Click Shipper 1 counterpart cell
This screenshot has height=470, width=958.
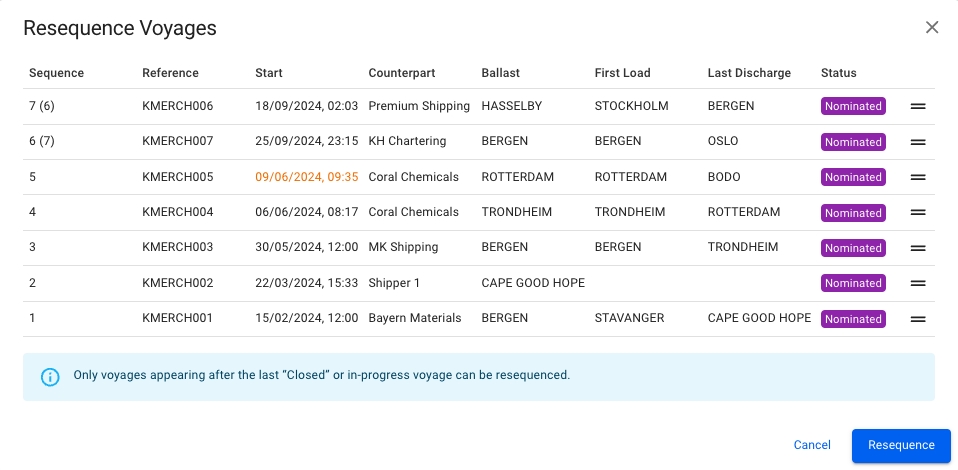click(x=395, y=284)
